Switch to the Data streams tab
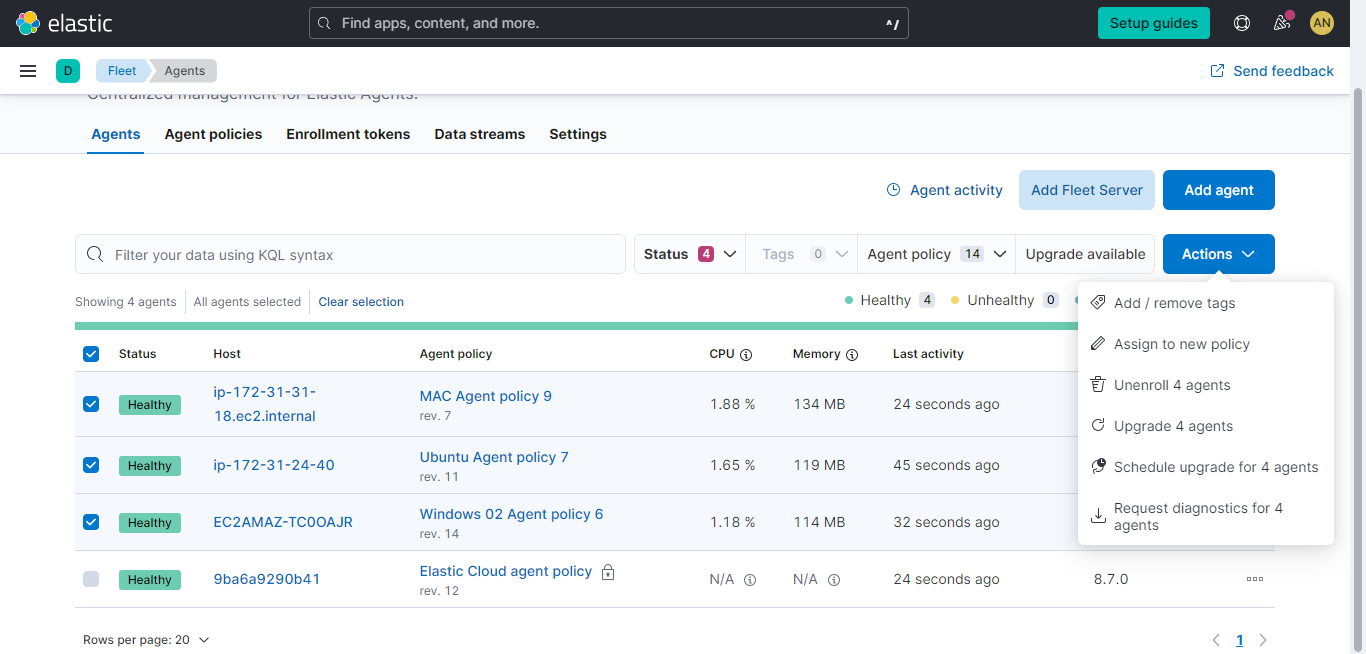This screenshot has height=654, width=1366. click(x=480, y=134)
